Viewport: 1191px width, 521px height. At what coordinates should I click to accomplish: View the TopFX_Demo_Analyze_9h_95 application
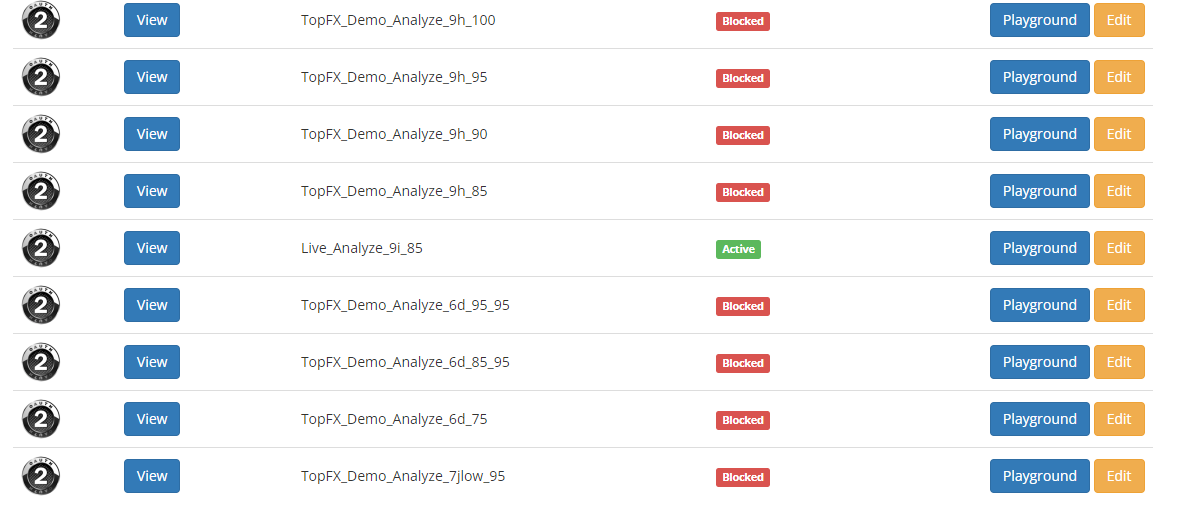152,77
